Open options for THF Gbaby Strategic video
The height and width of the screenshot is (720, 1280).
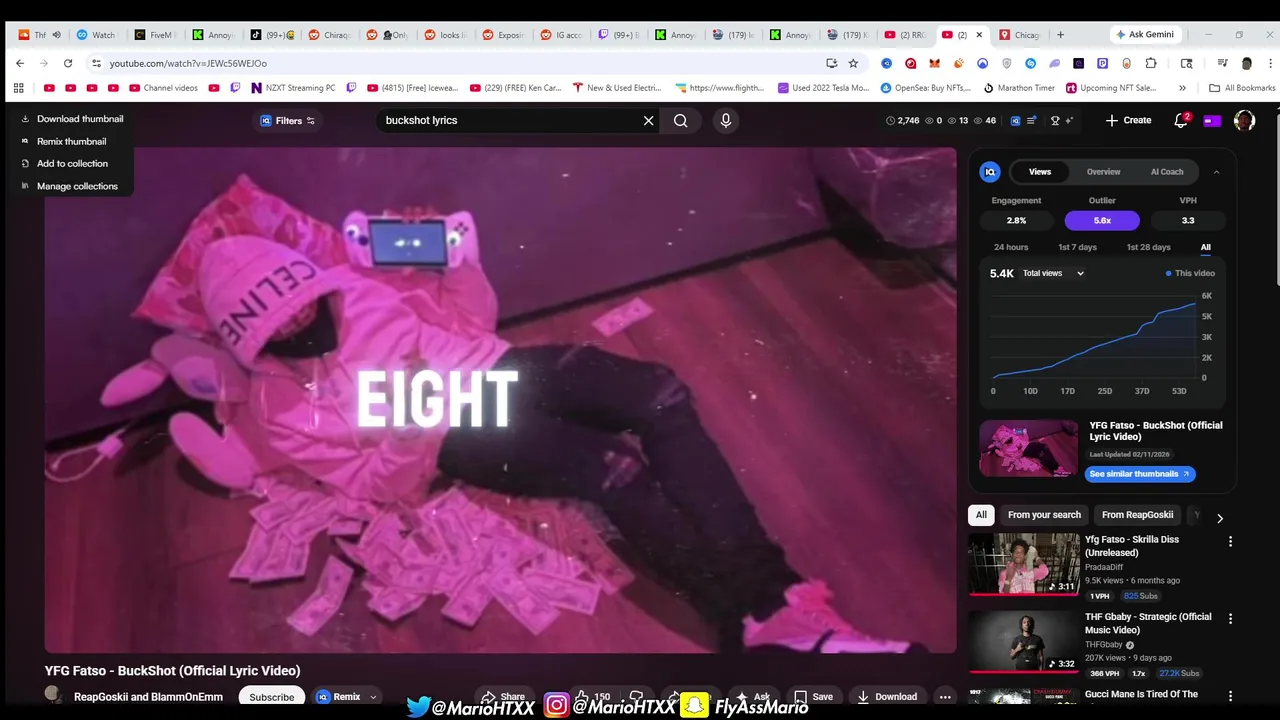click(x=1230, y=619)
